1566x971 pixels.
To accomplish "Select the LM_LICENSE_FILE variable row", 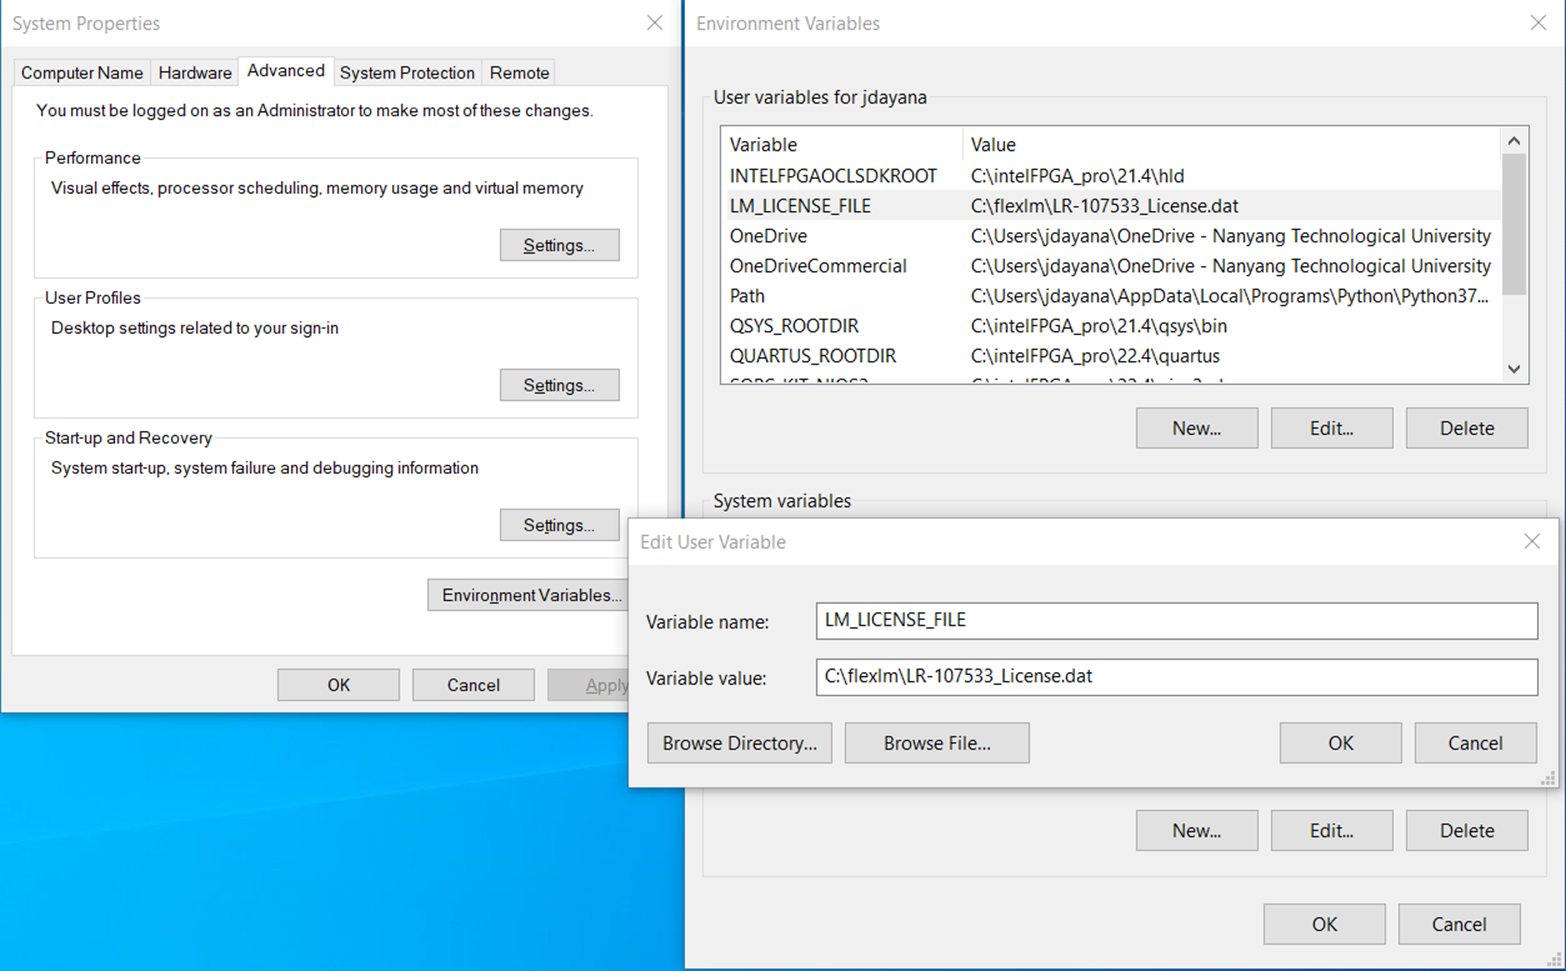I will pos(1000,206).
